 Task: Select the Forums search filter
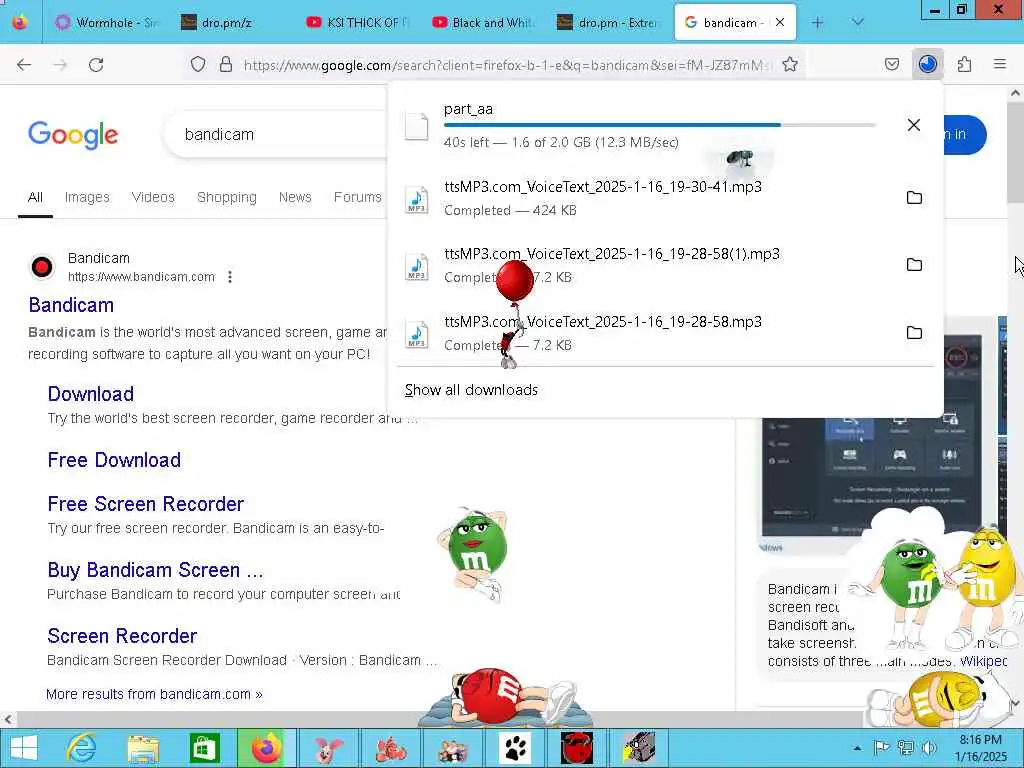357,197
